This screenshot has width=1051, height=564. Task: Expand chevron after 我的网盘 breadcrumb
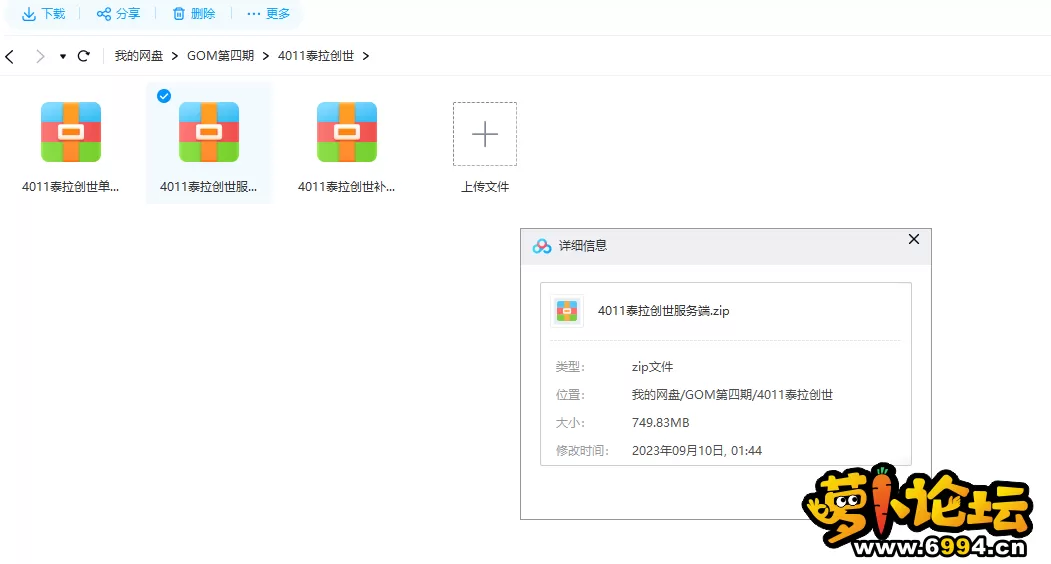(x=175, y=56)
